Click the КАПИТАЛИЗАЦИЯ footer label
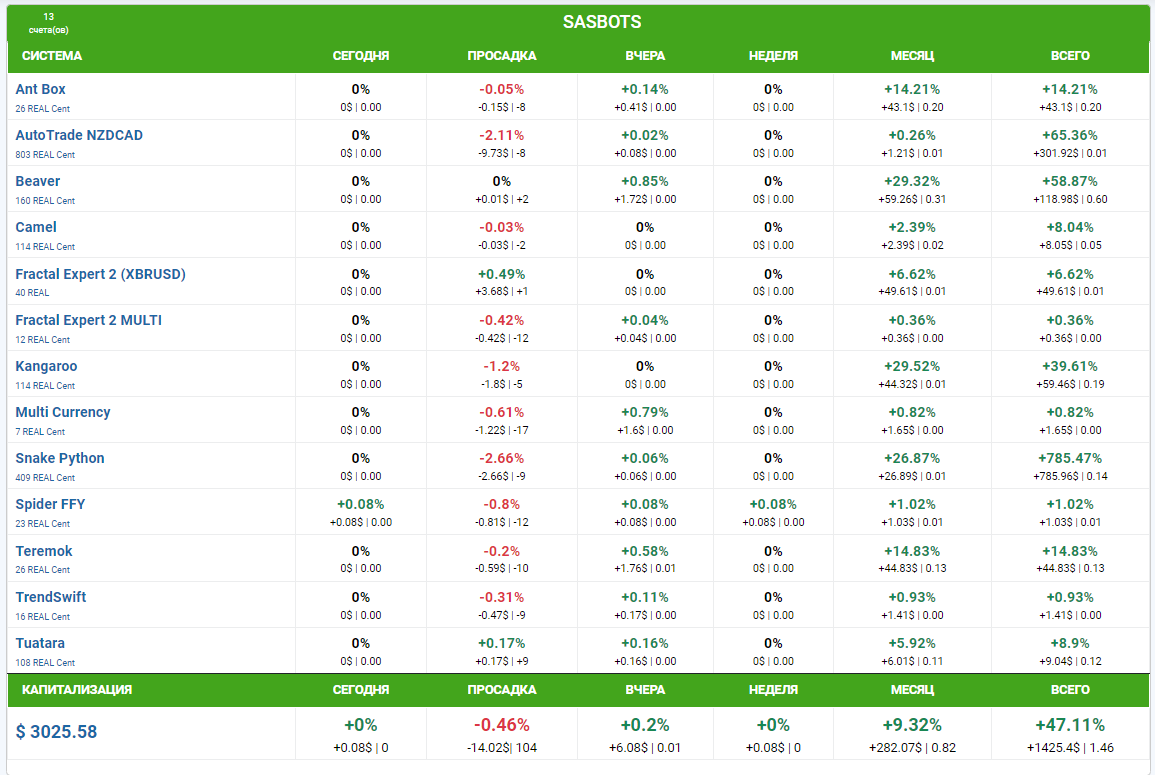1155x775 pixels. (77, 690)
